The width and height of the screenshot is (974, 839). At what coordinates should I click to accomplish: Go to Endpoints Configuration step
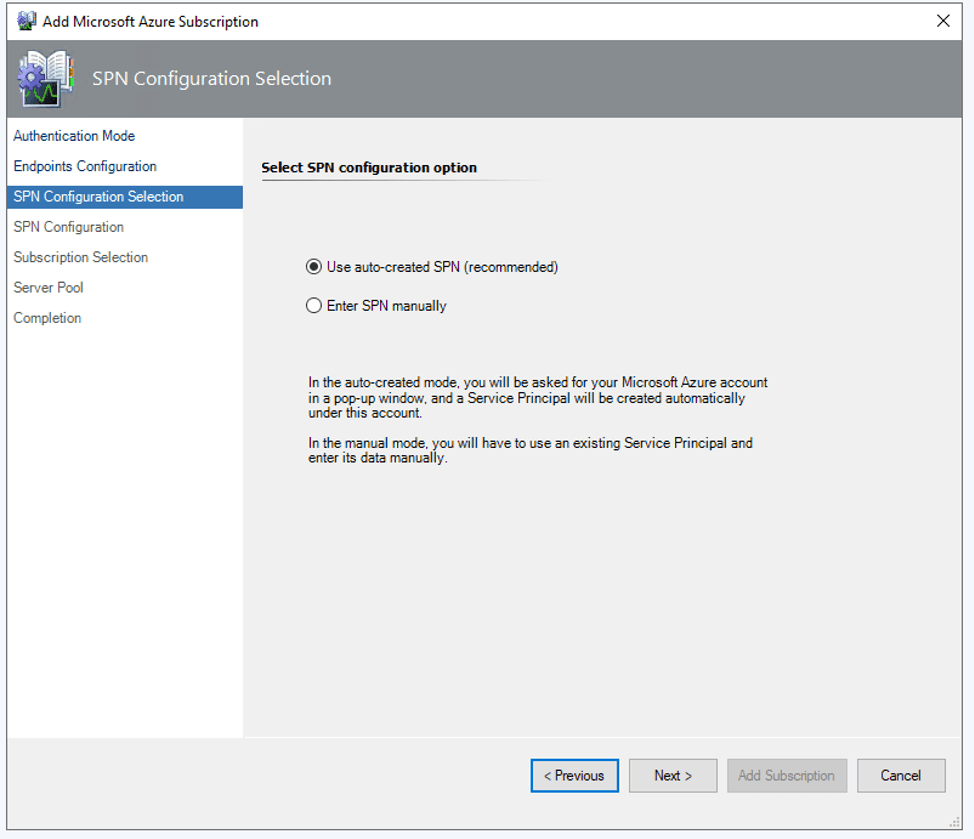[85, 166]
